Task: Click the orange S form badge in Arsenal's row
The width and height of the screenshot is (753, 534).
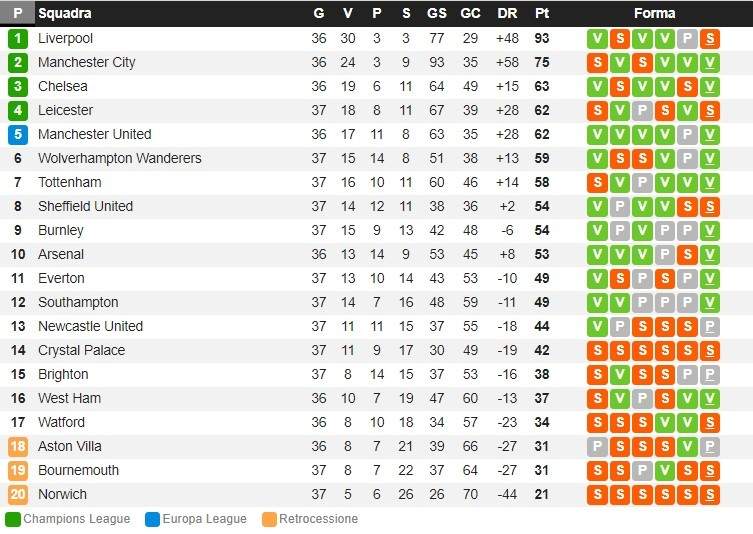Action: click(687, 254)
